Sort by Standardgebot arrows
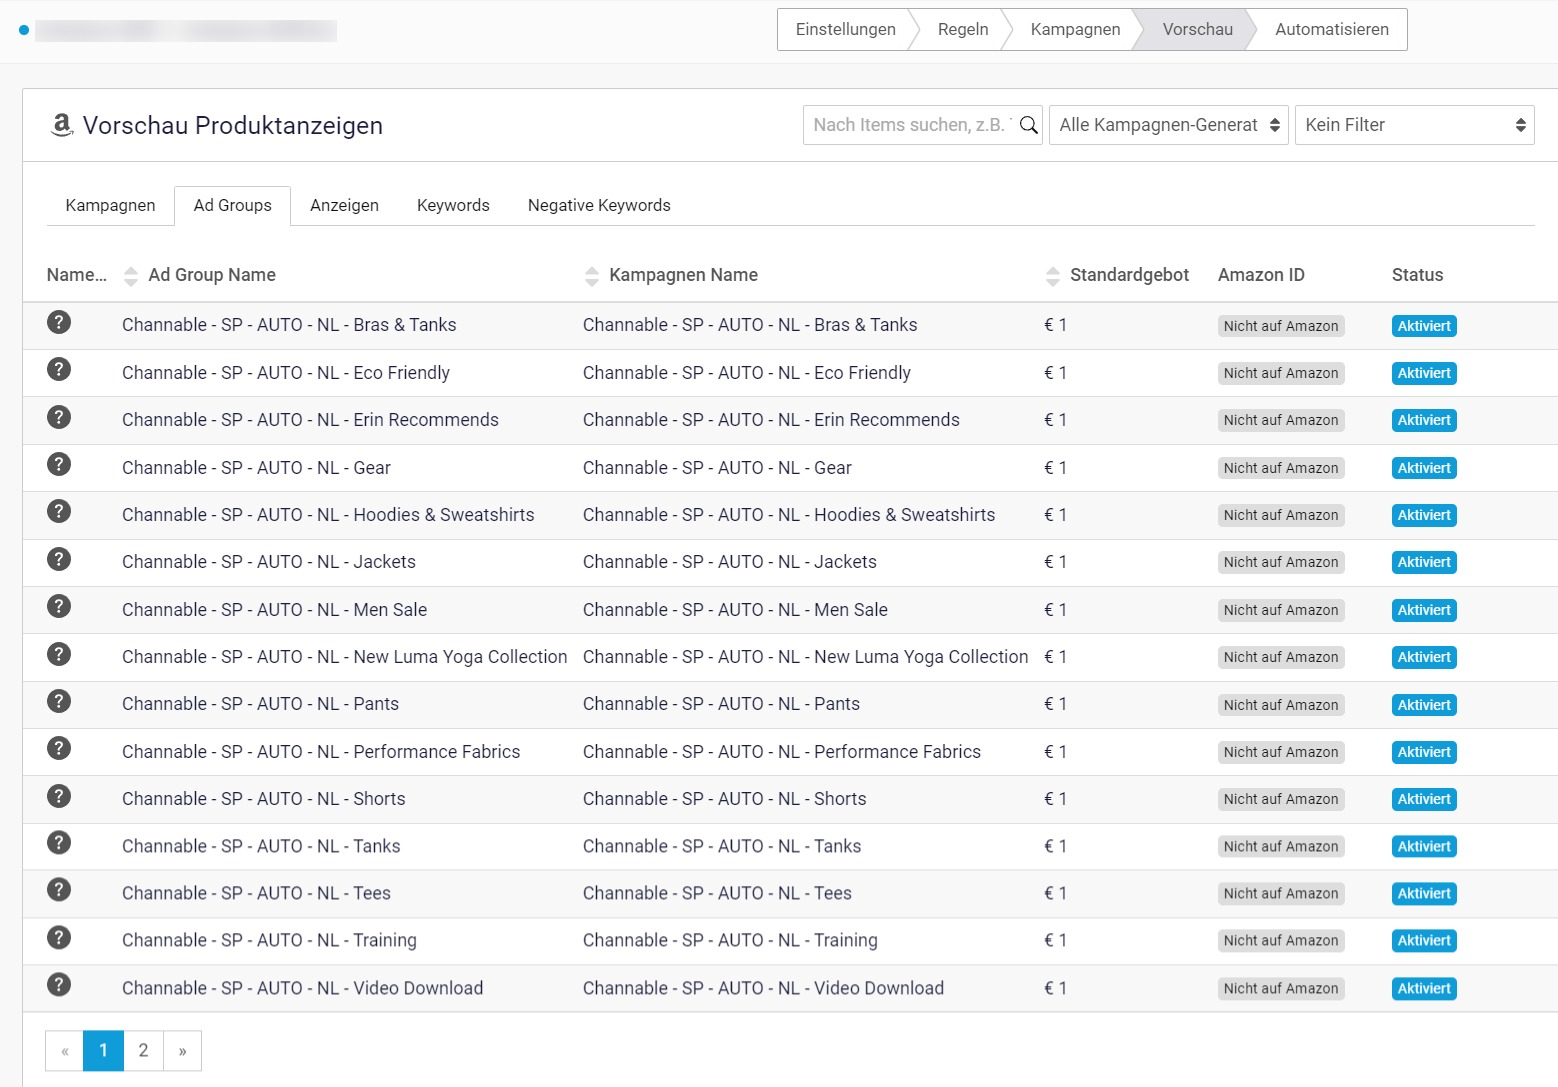 [x=1052, y=276]
